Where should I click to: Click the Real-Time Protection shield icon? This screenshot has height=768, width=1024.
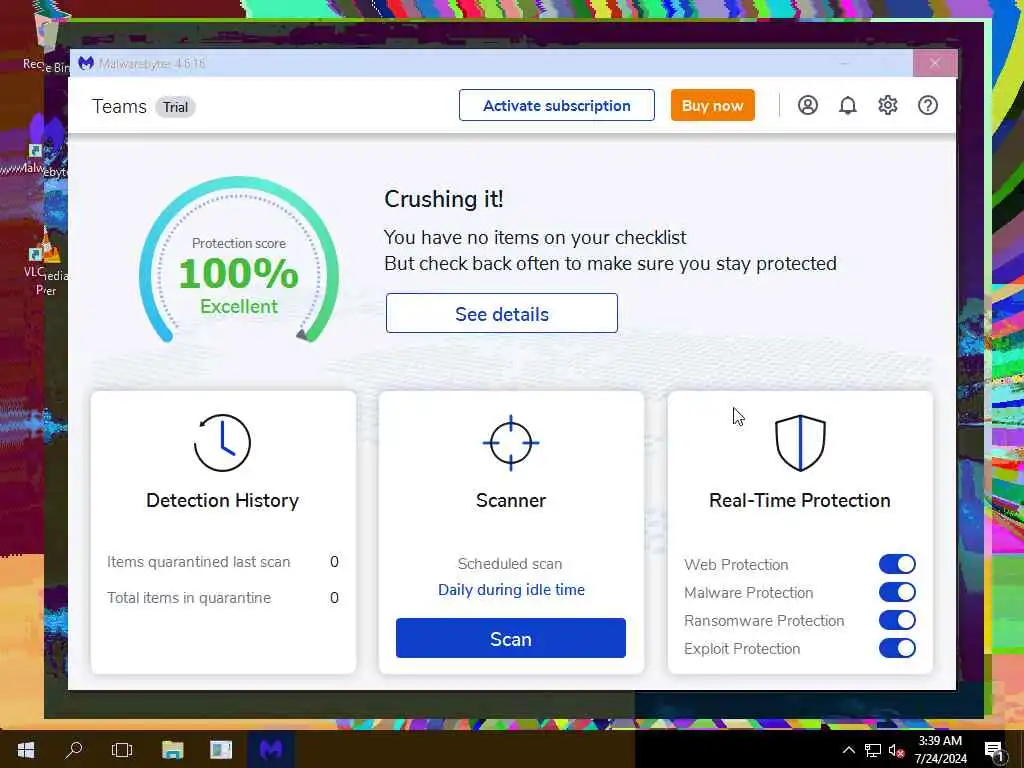[800, 443]
